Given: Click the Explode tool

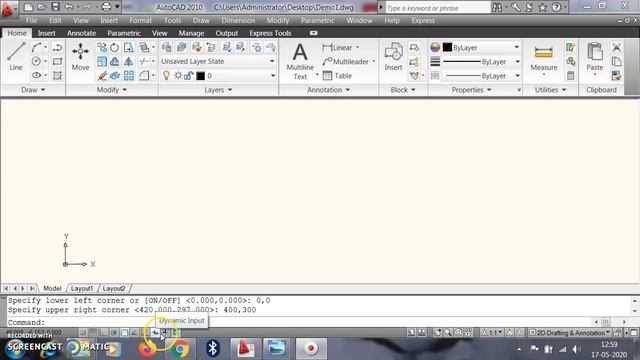Looking at the screenshot, I should tap(115, 76).
